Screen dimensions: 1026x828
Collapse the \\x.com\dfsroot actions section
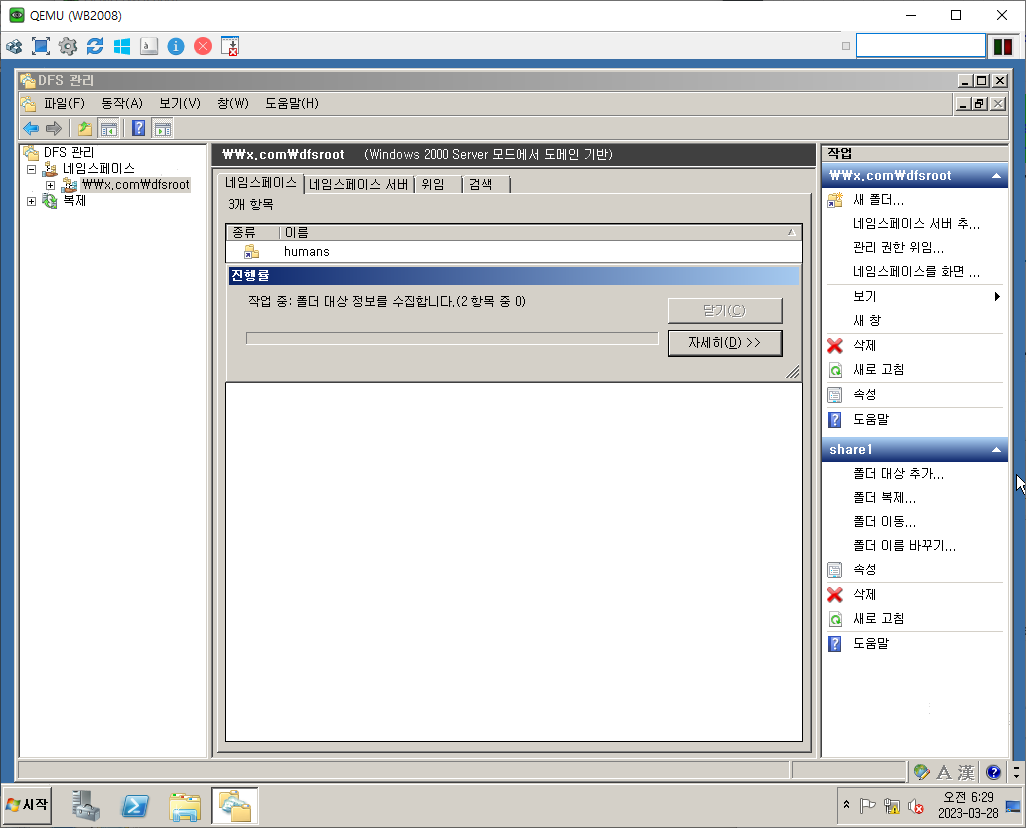pos(996,175)
